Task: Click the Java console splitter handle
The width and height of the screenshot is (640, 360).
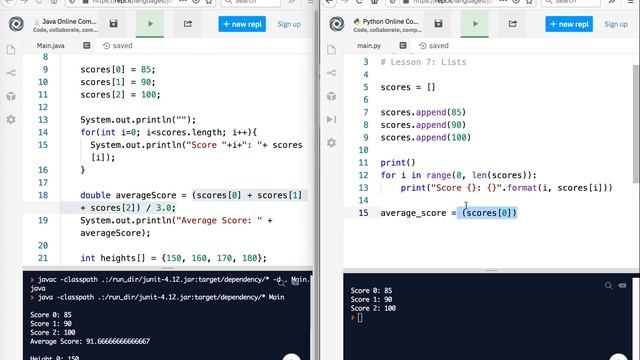Action: click(168, 269)
